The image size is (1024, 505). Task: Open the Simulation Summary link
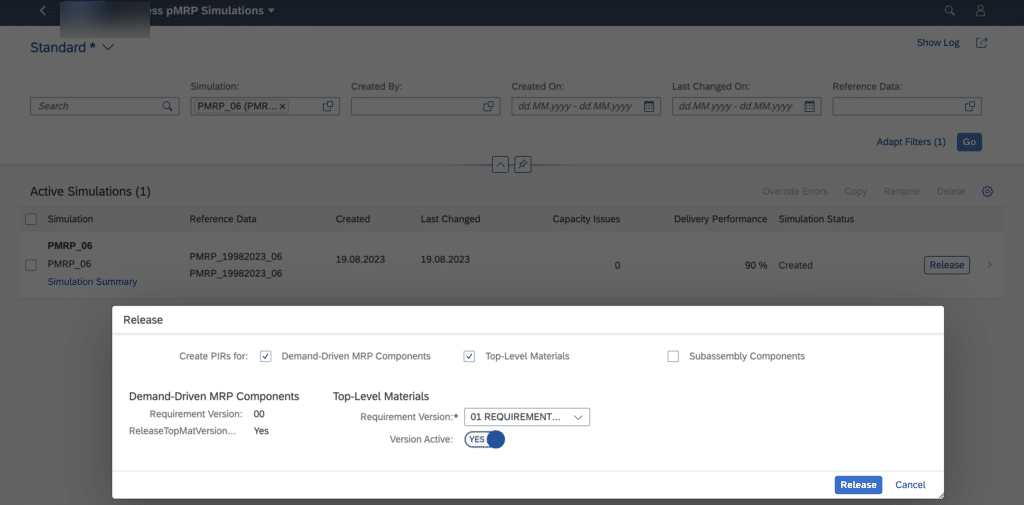[92, 282]
